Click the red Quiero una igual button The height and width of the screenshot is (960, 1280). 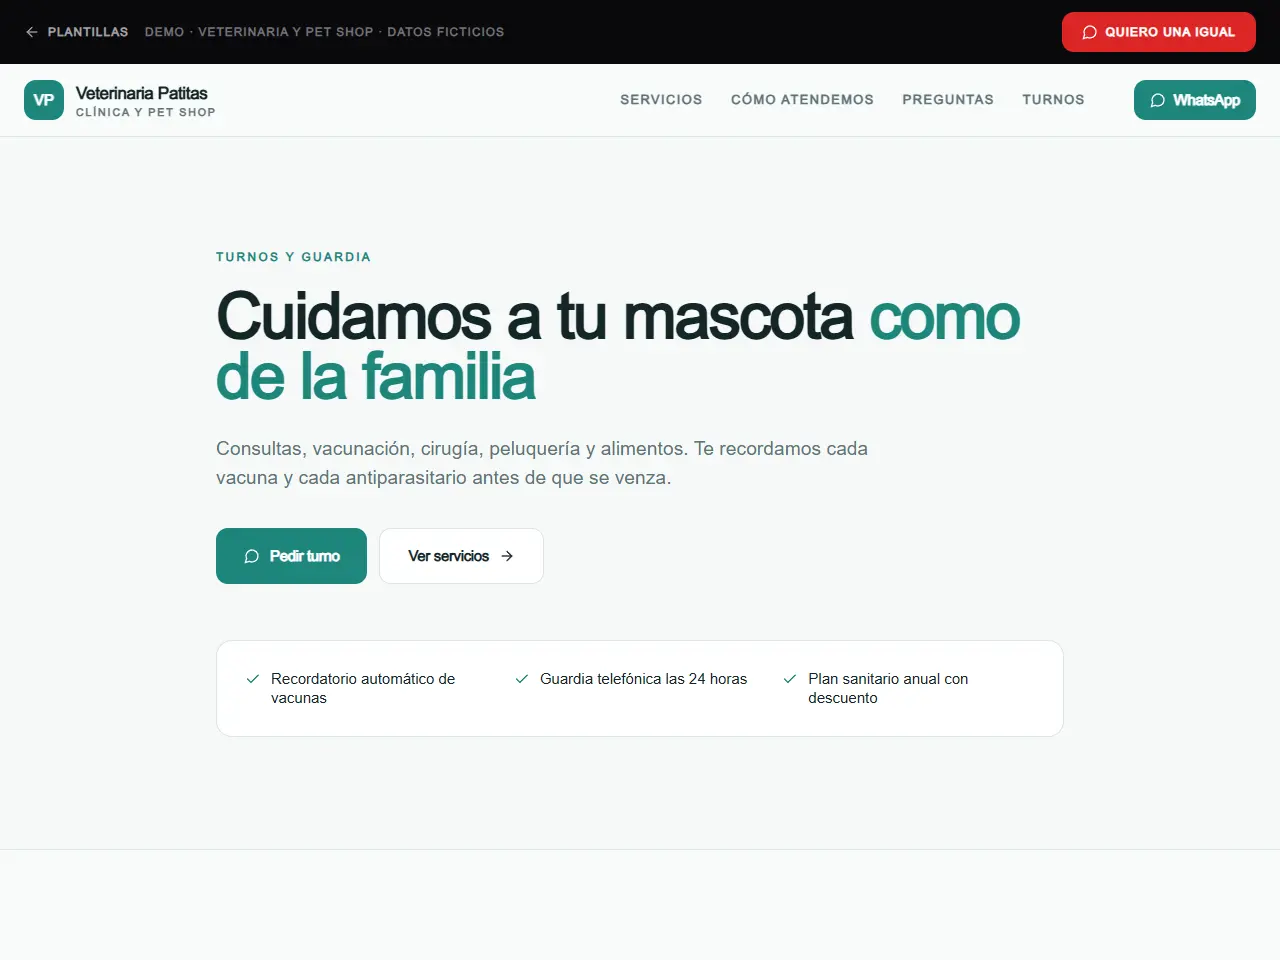(x=1158, y=32)
